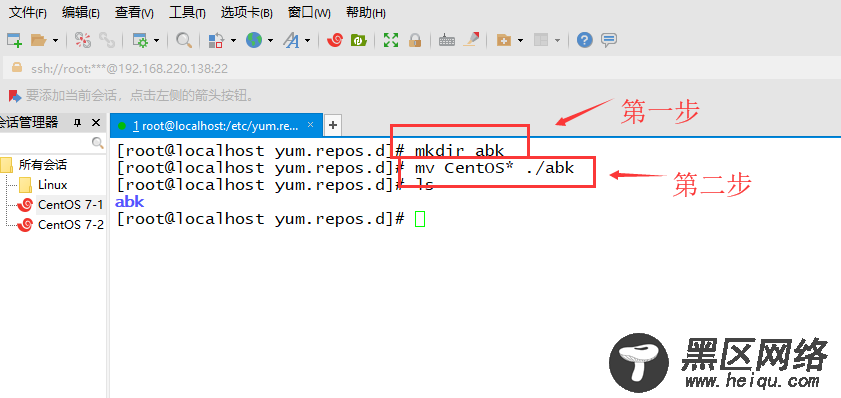The width and height of the screenshot is (841, 398).
Task: Toggle full screen with green arrows icon
Action: (391, 40)
